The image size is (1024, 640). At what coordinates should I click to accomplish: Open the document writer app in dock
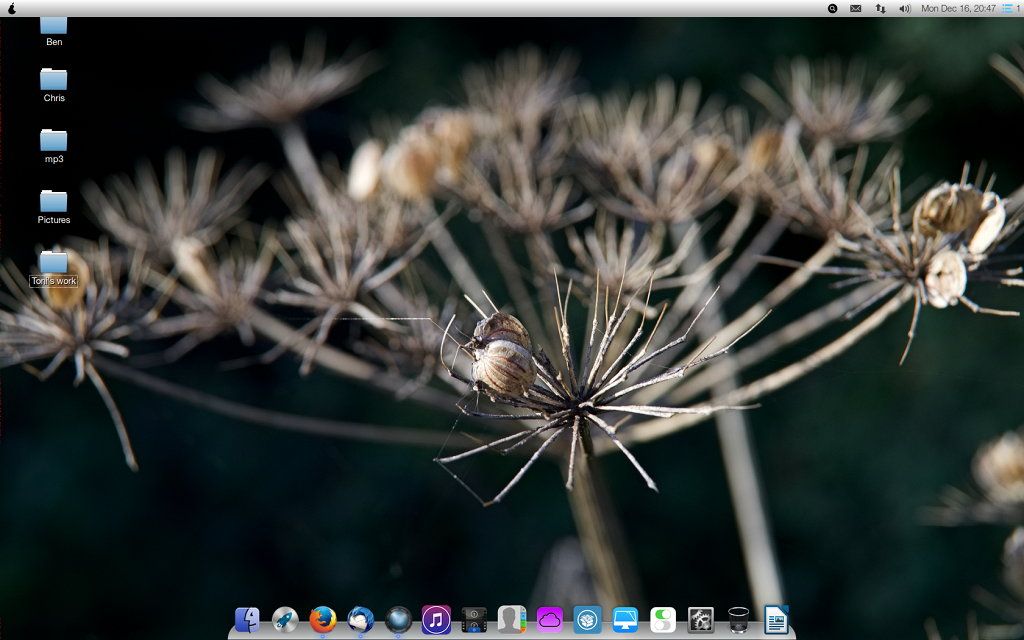(776, 620)
